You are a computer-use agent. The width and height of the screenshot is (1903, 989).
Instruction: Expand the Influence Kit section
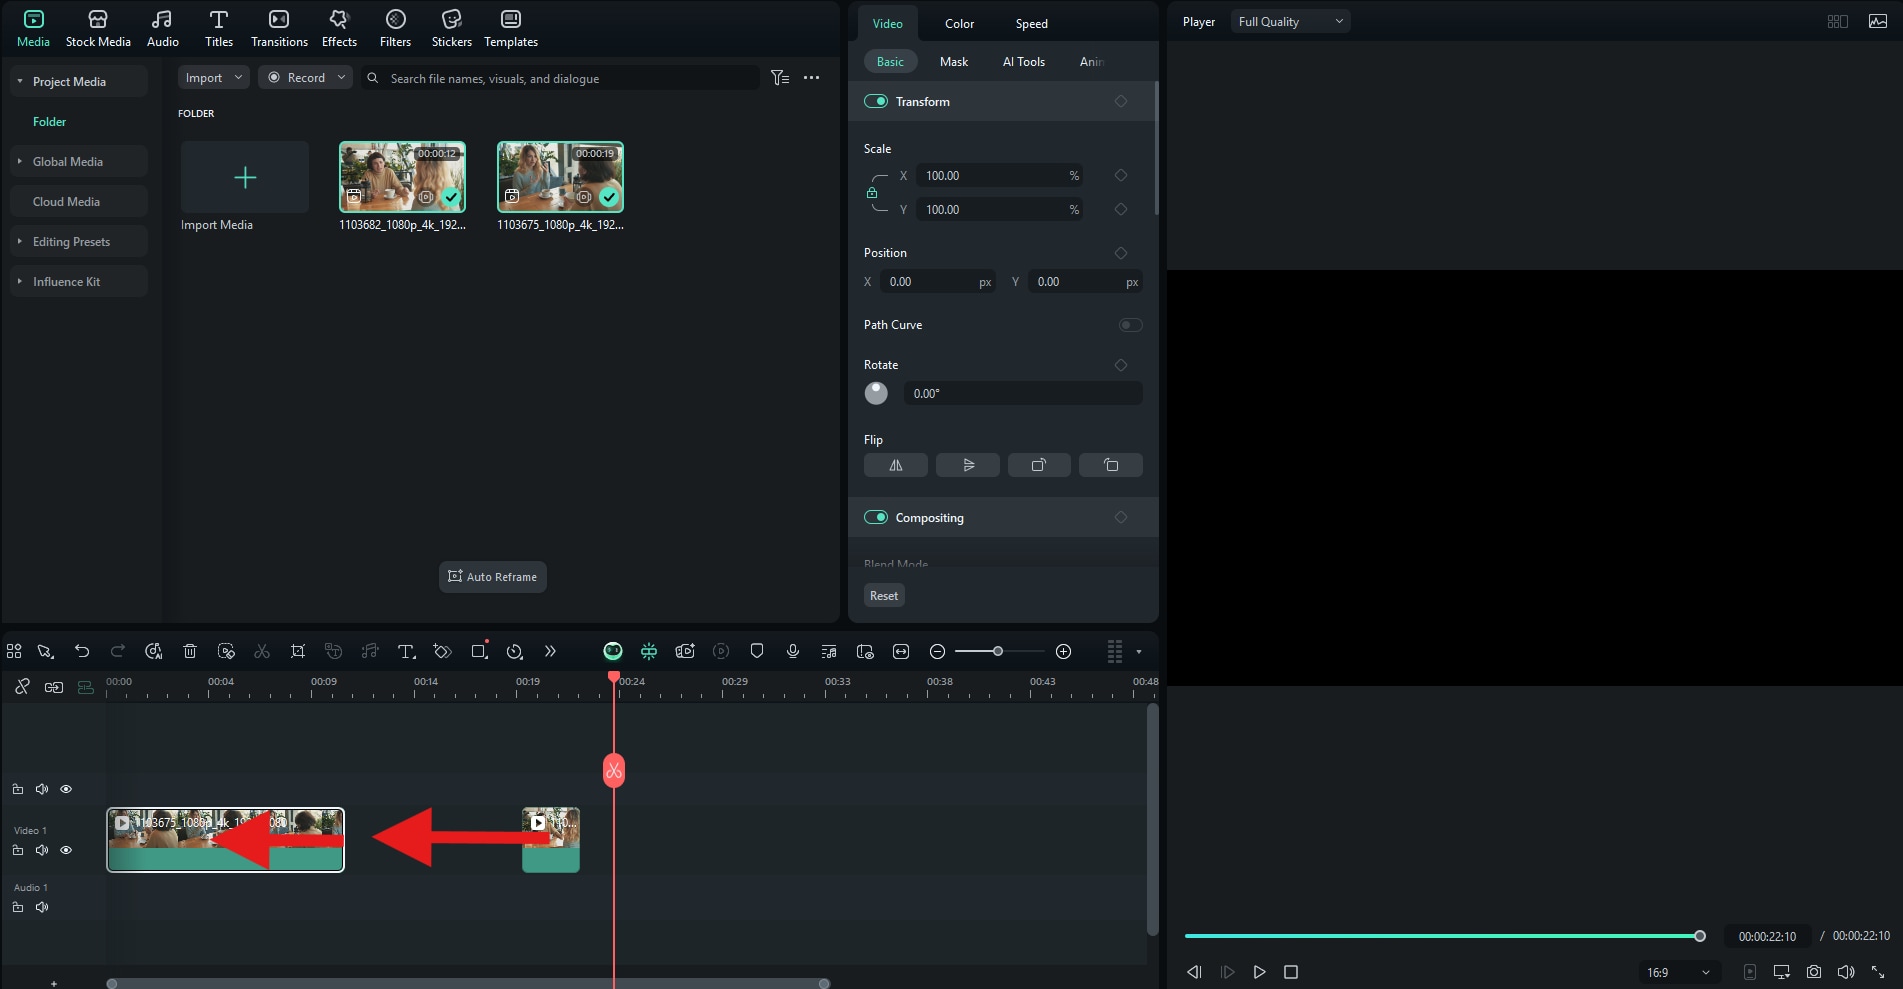click(x=20, y=281)
